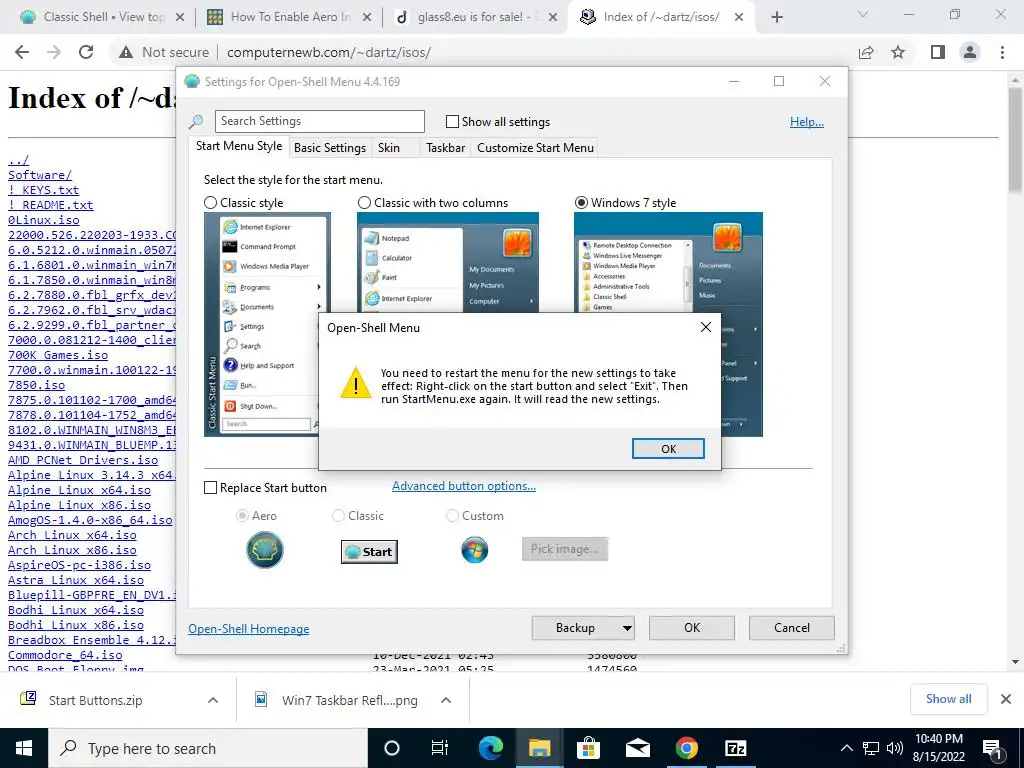Click Show all downloads
The height and width of the screenshot is (768, 1024).
(948, 699)
